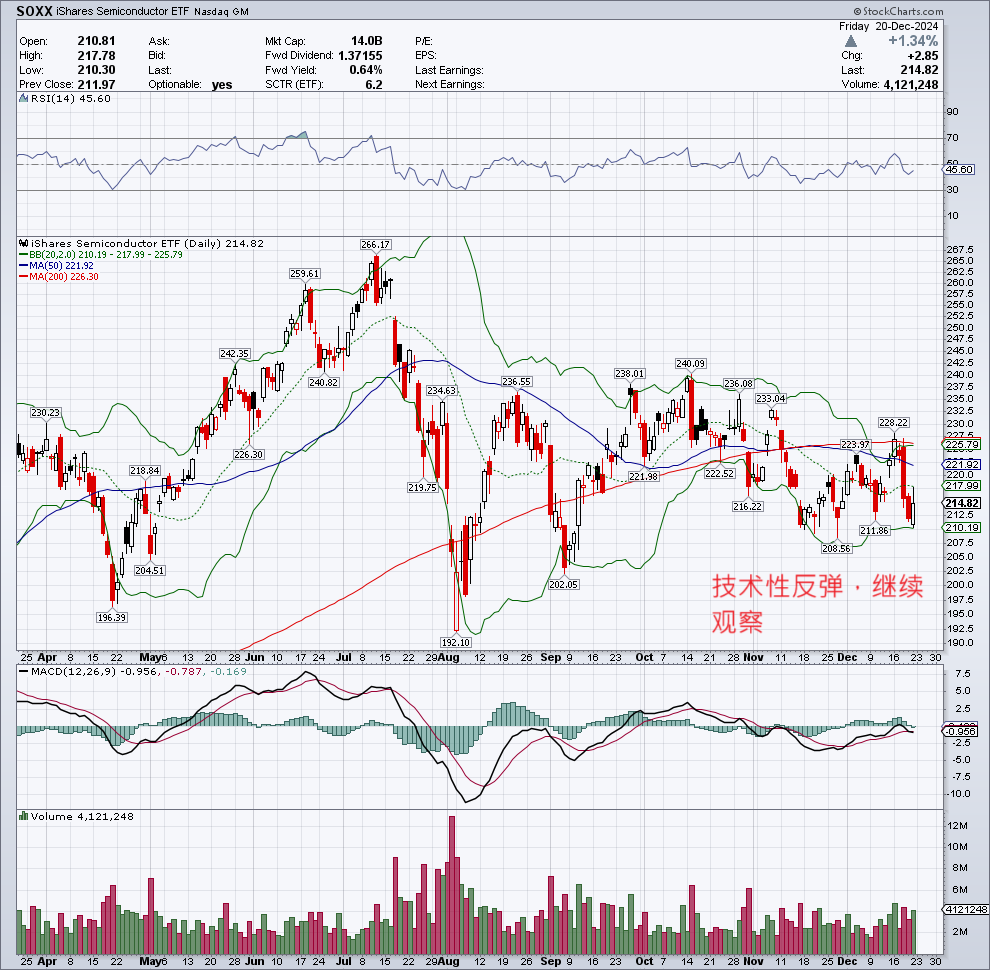Click the 'RSI(14) 45.60' panel title
Image resolution: width=990 pixels, height=970 pixels.
[x=70, y=99]
